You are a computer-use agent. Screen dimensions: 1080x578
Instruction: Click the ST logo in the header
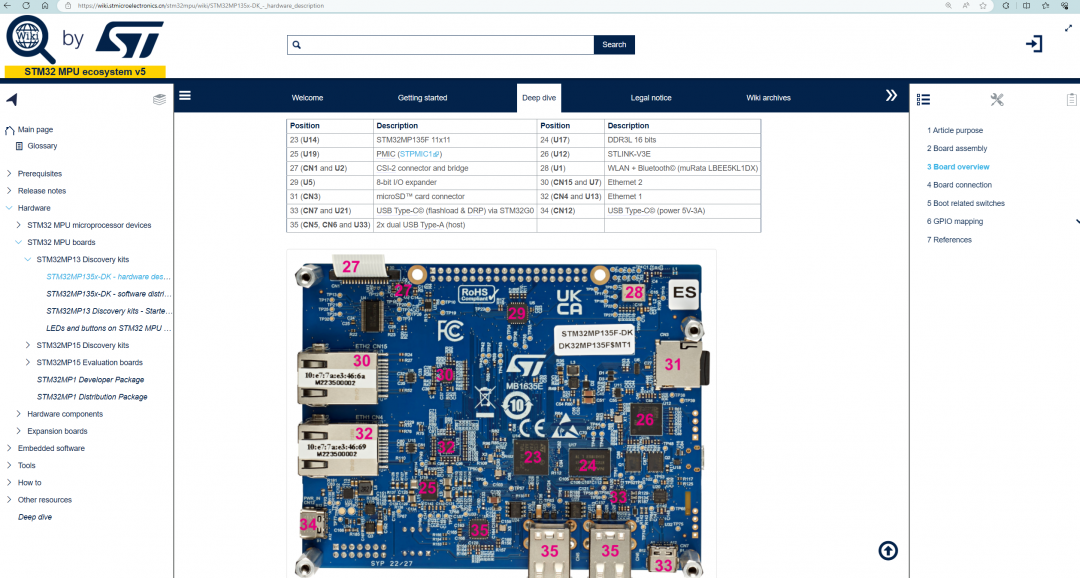tap(130, 40)
